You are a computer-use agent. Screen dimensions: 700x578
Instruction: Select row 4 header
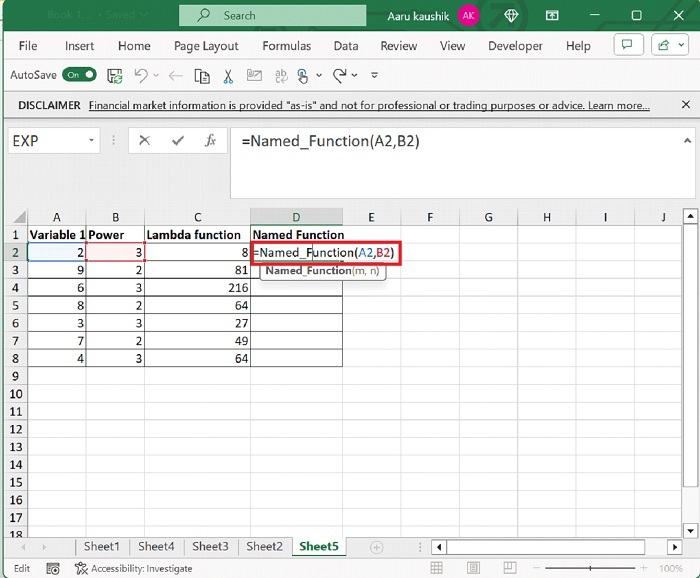point(16,287)
